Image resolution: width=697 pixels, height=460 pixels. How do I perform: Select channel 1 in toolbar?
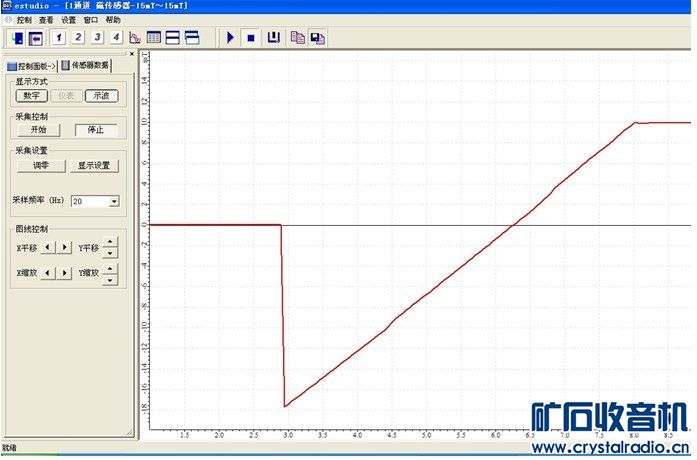pyautogui.click(x=59, y=38)
